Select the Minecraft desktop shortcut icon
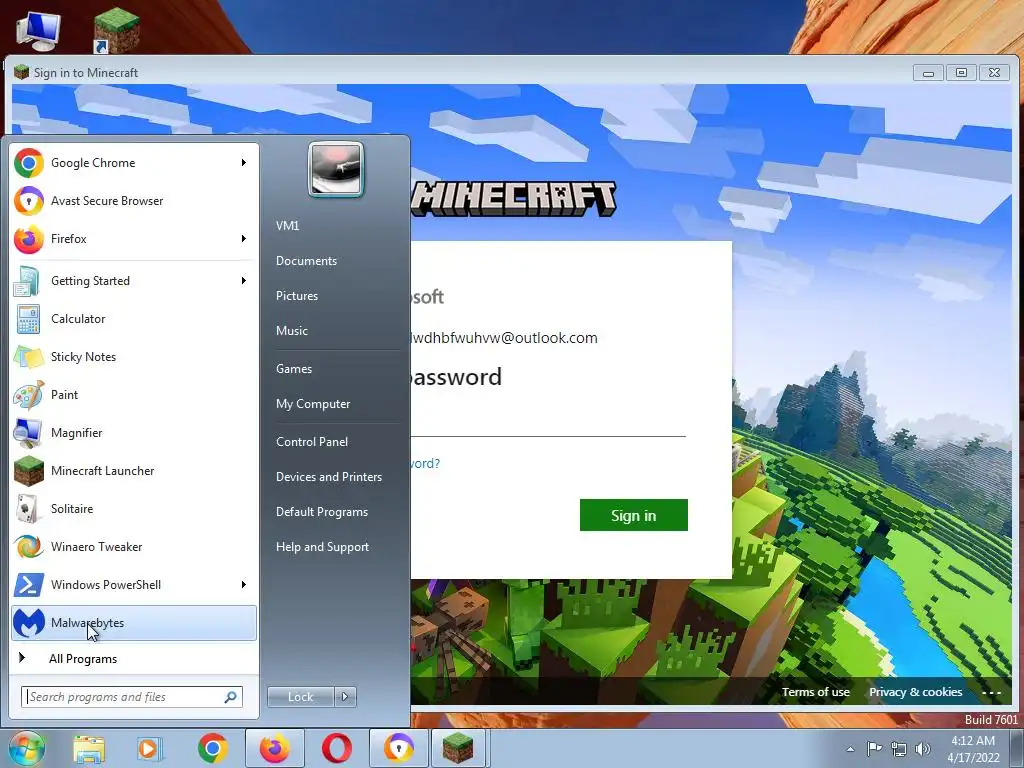Screen dimensions: 1024x768 pos(117,30)
